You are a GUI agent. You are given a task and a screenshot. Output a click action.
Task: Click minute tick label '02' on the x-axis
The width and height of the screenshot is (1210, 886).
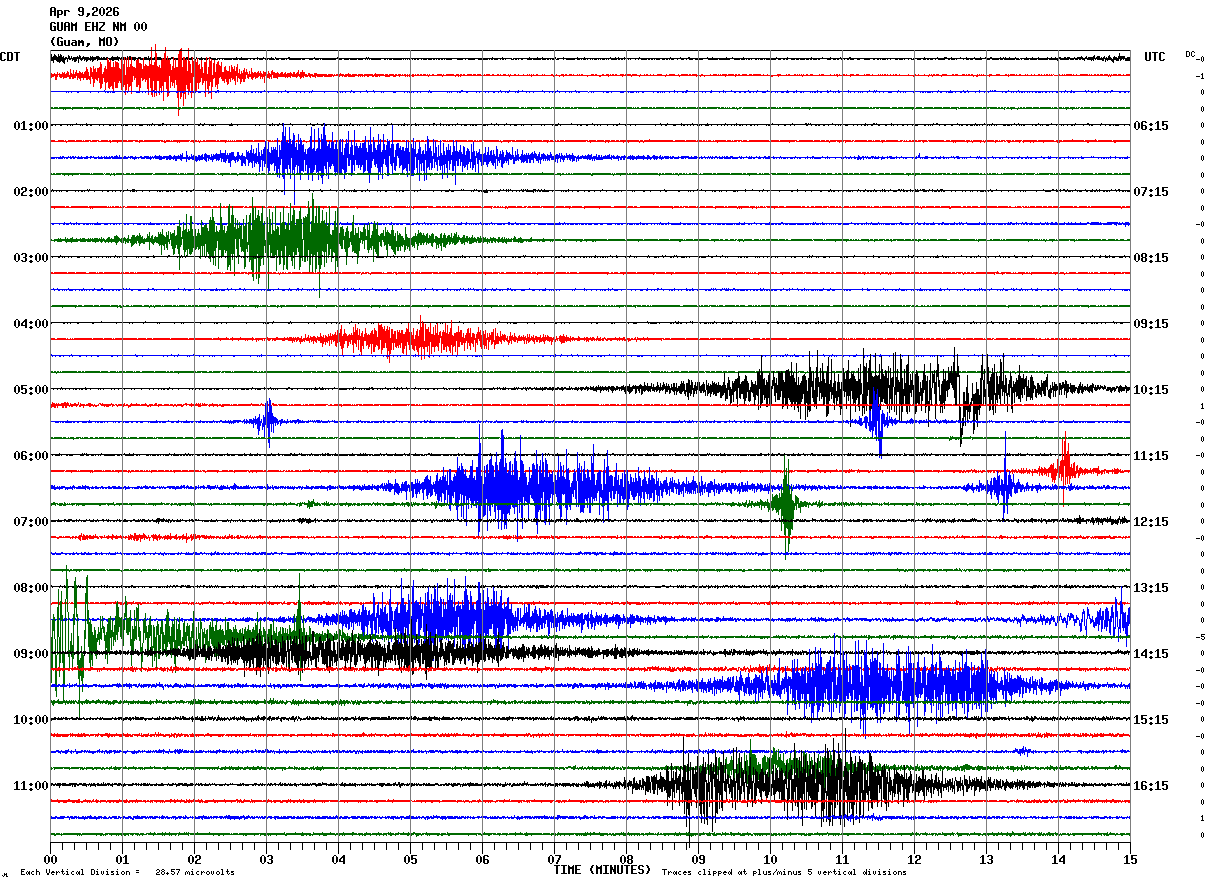195,859
